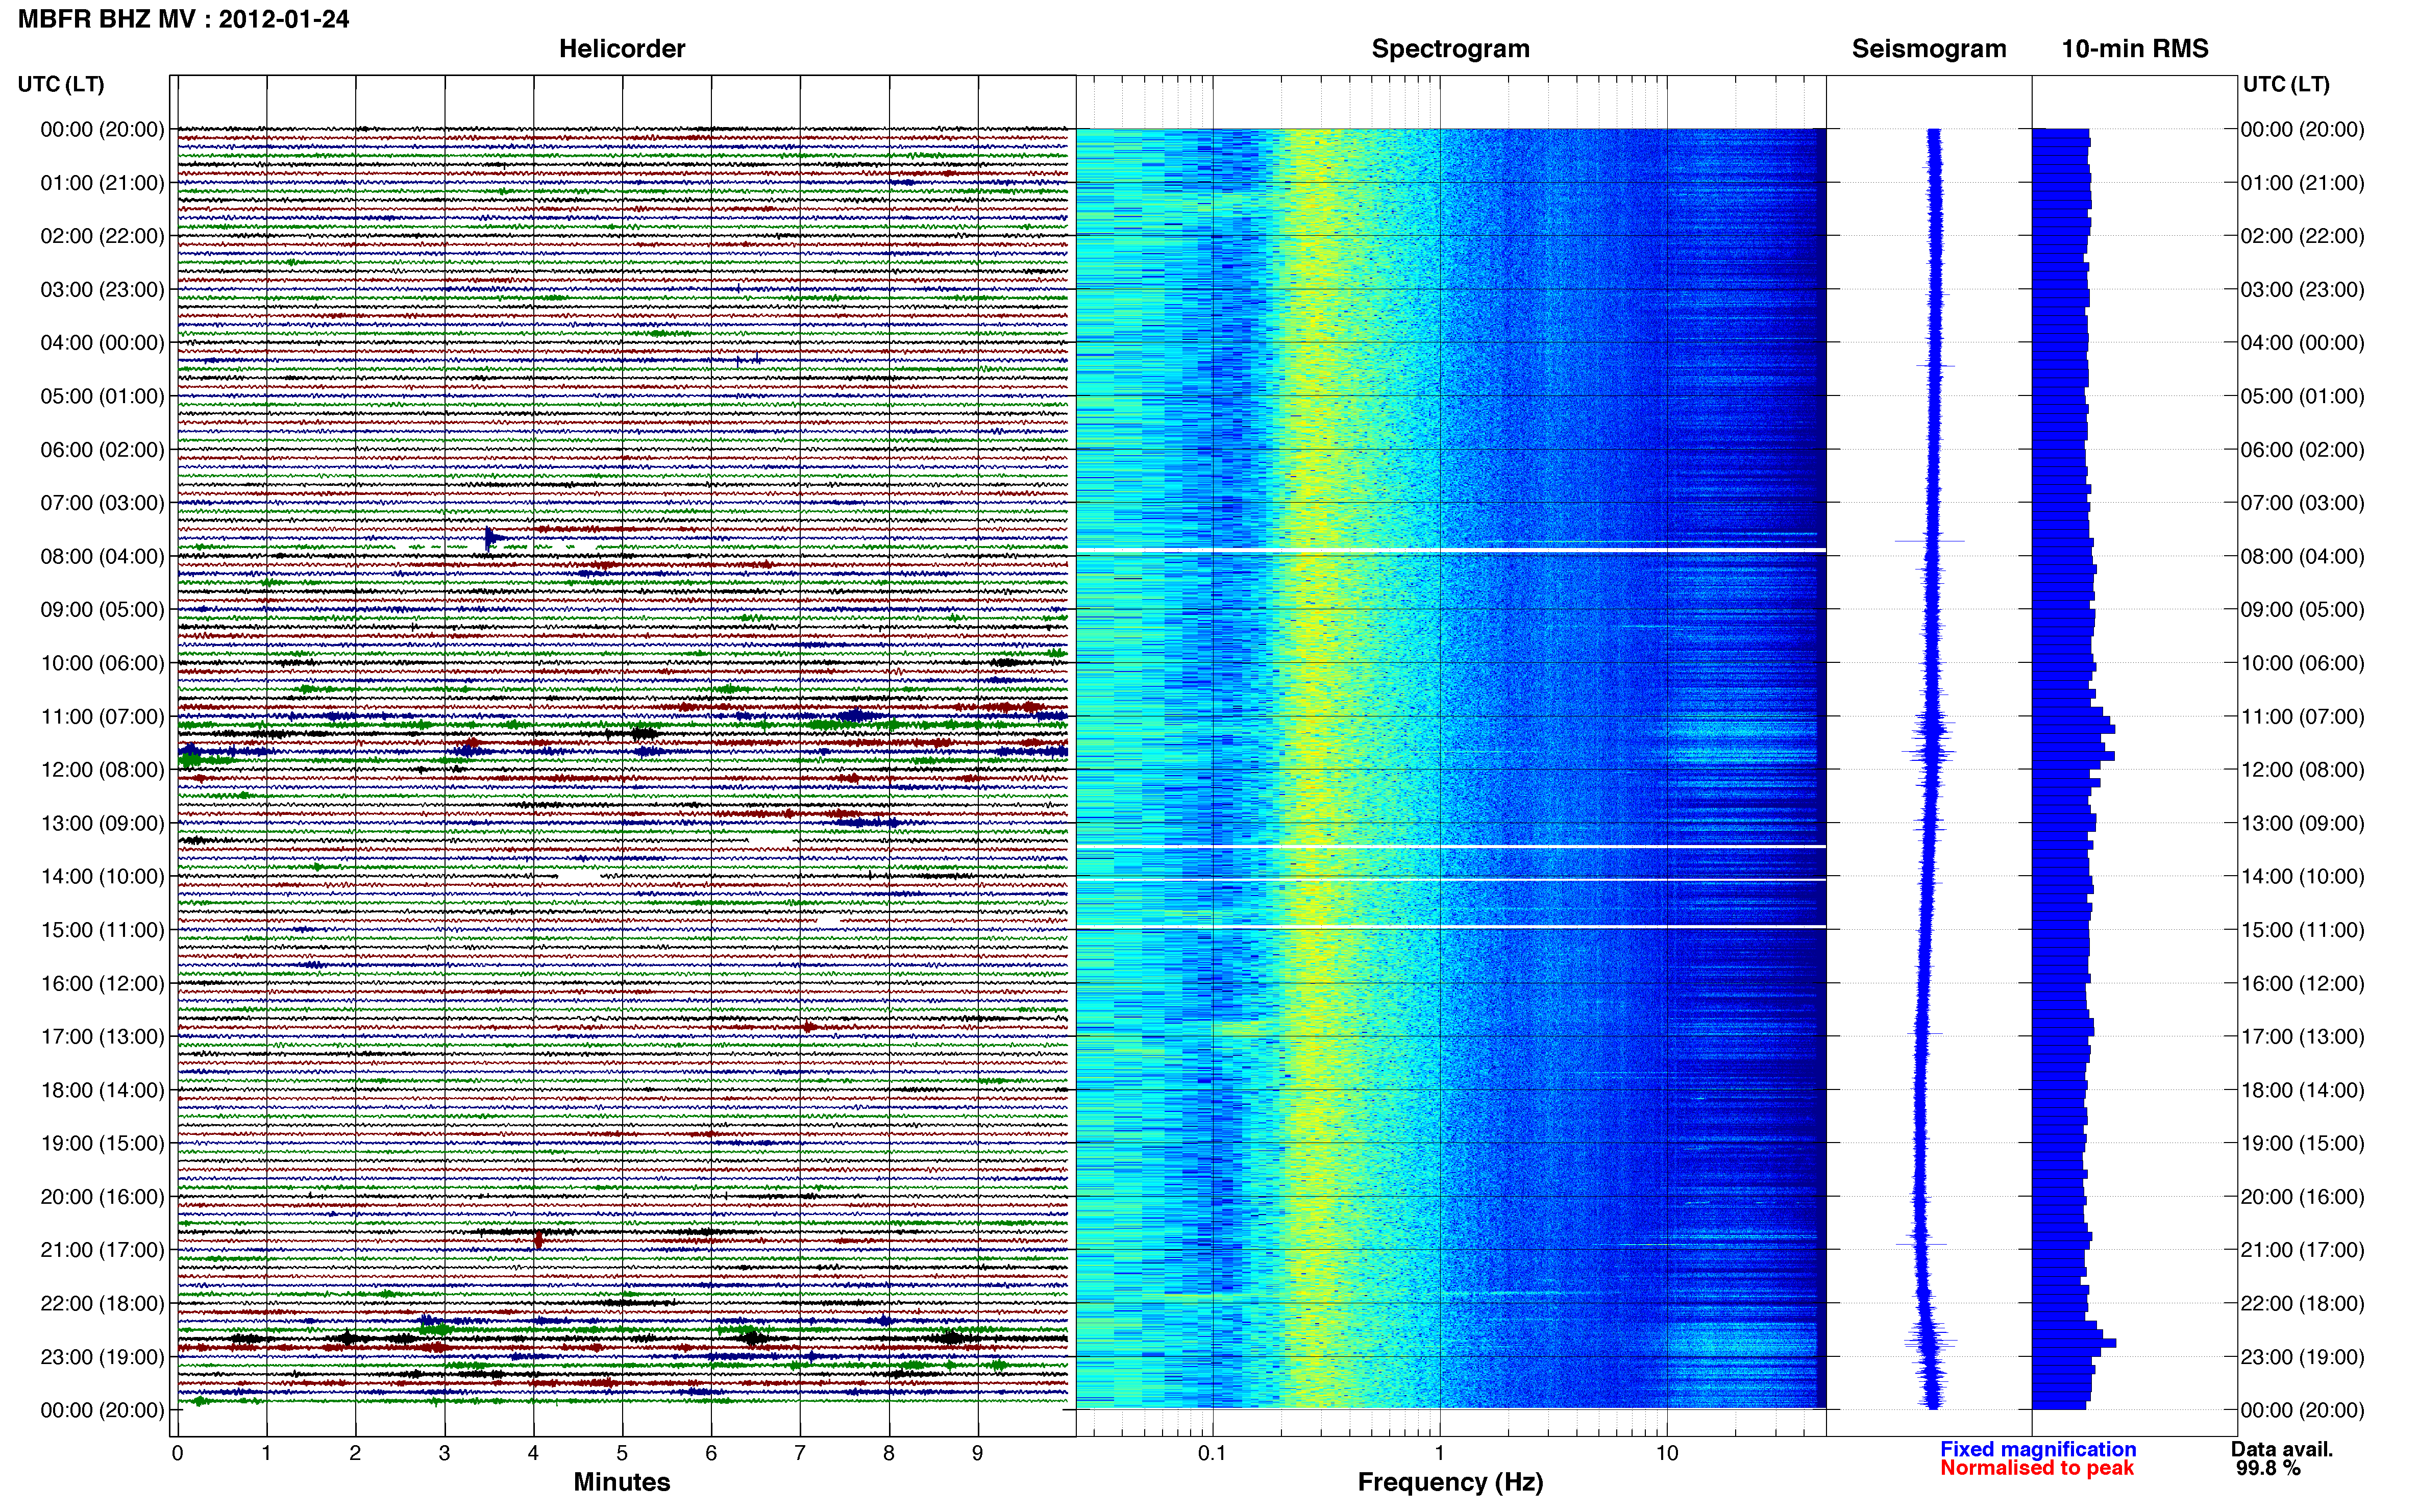Click the right-side "UTC (LT)" axis header

(x=2286, y=84)
